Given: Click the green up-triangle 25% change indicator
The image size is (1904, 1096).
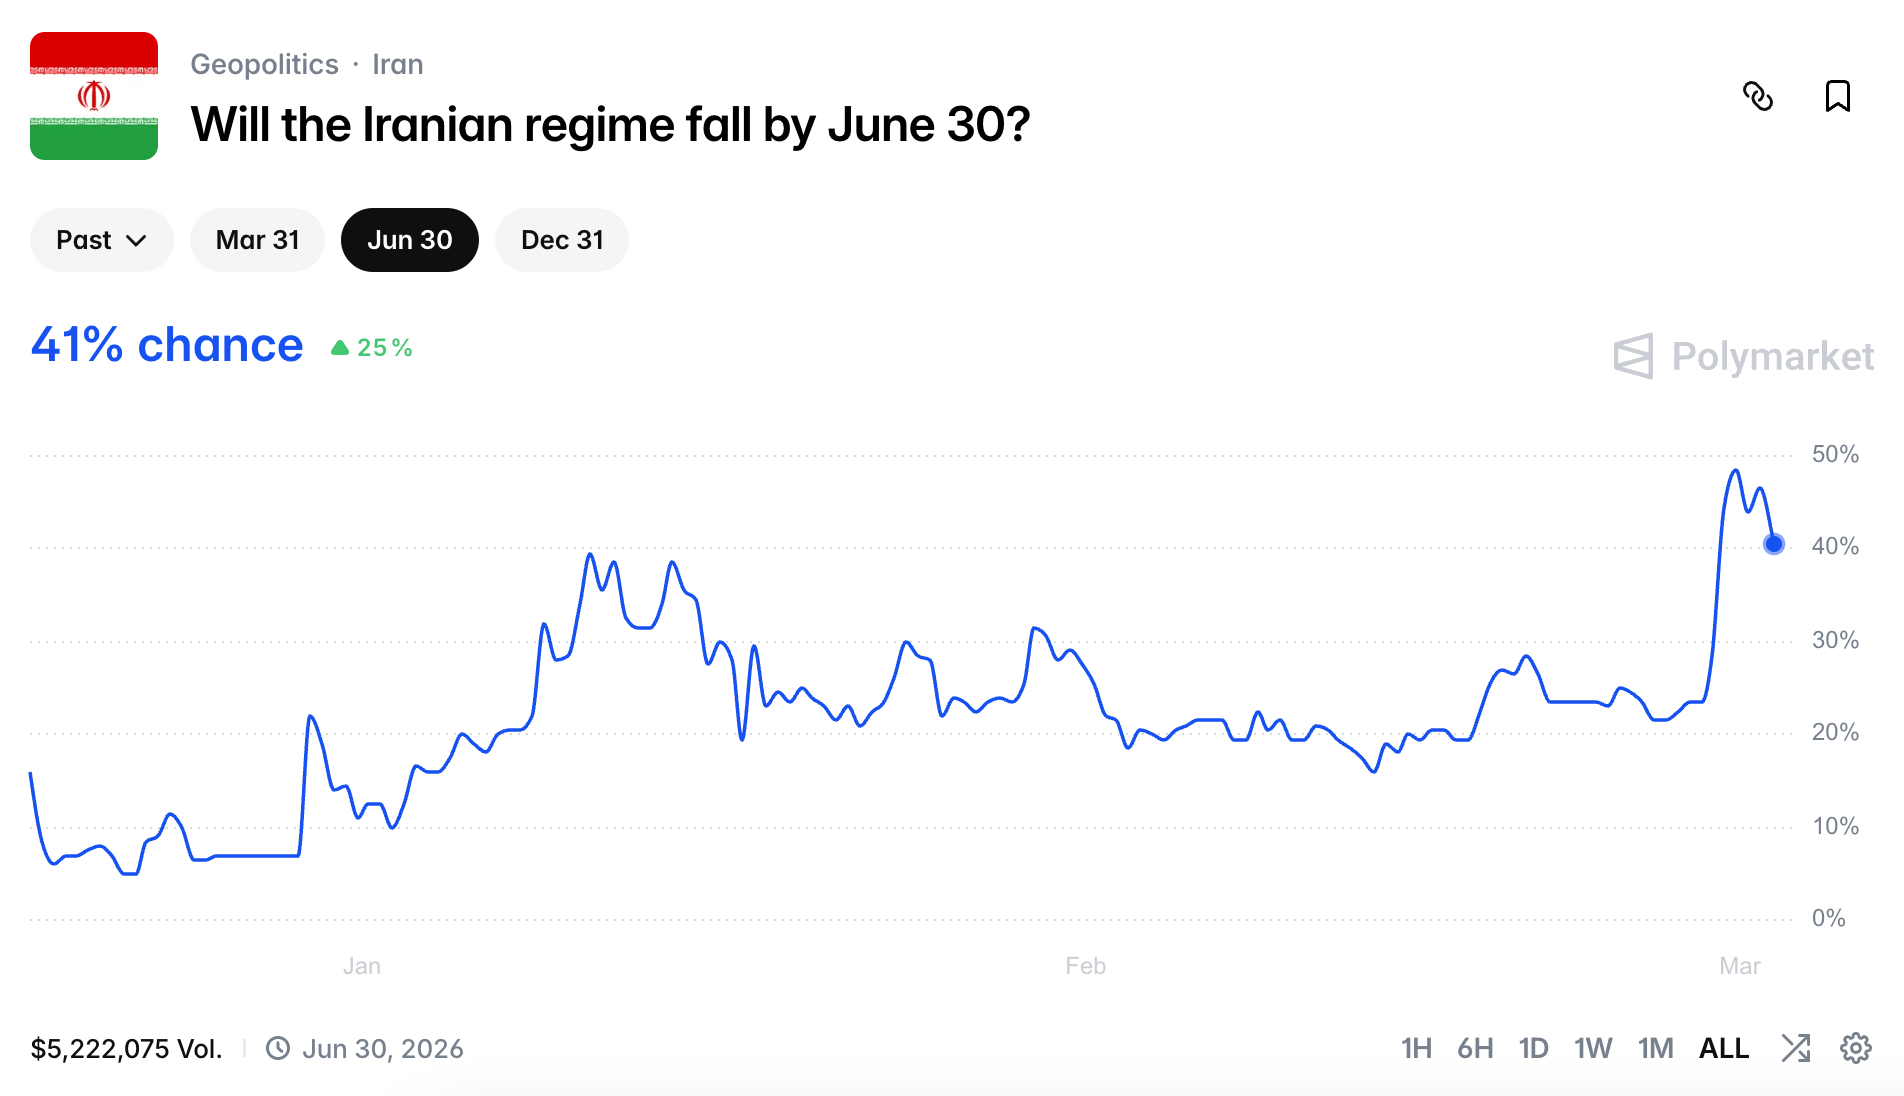Looking at the screenshot, I should 372,348.
